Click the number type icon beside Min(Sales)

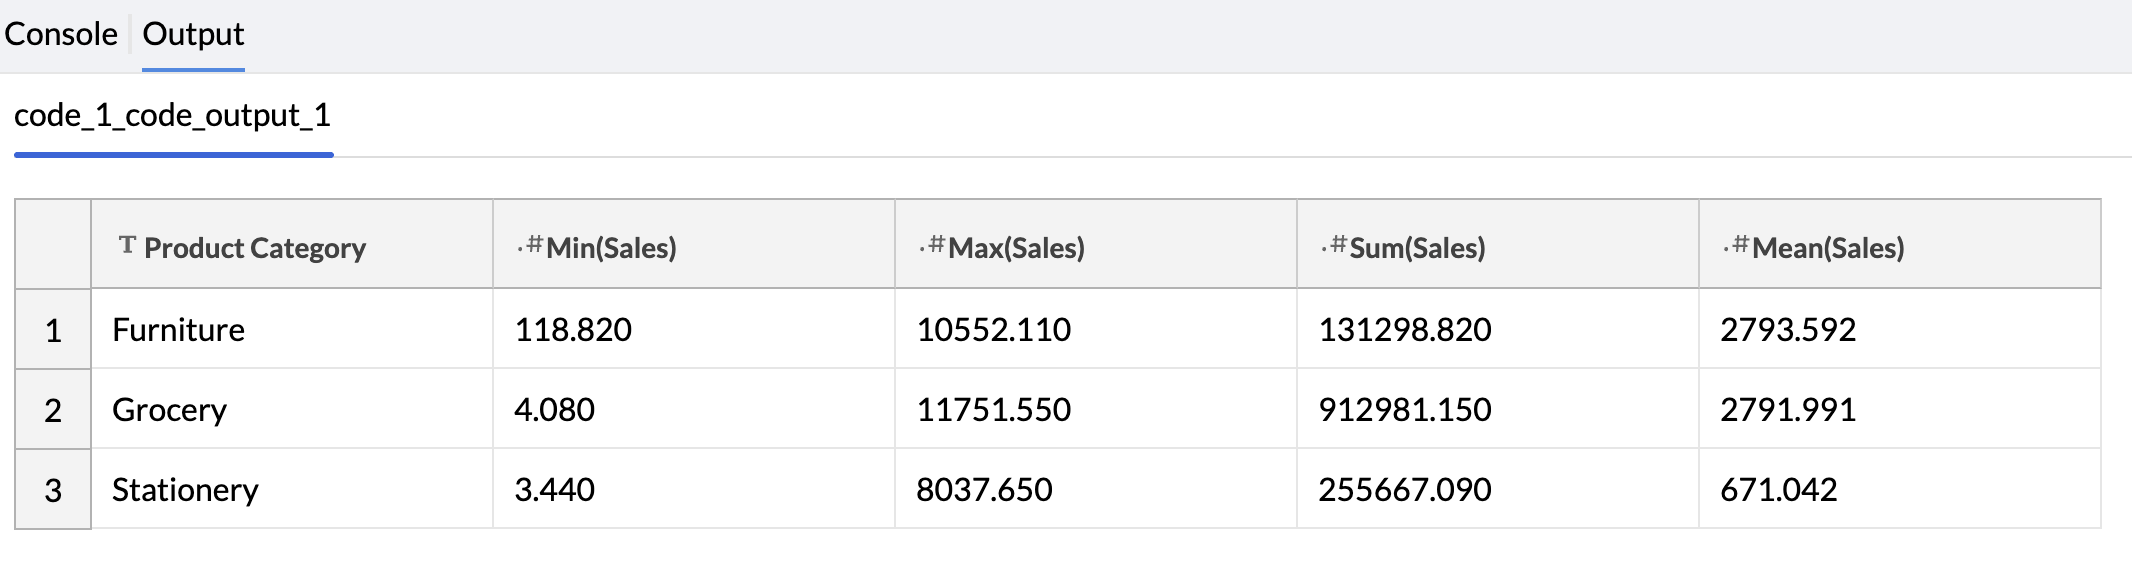pyautogui.click(x=530, y=245)
